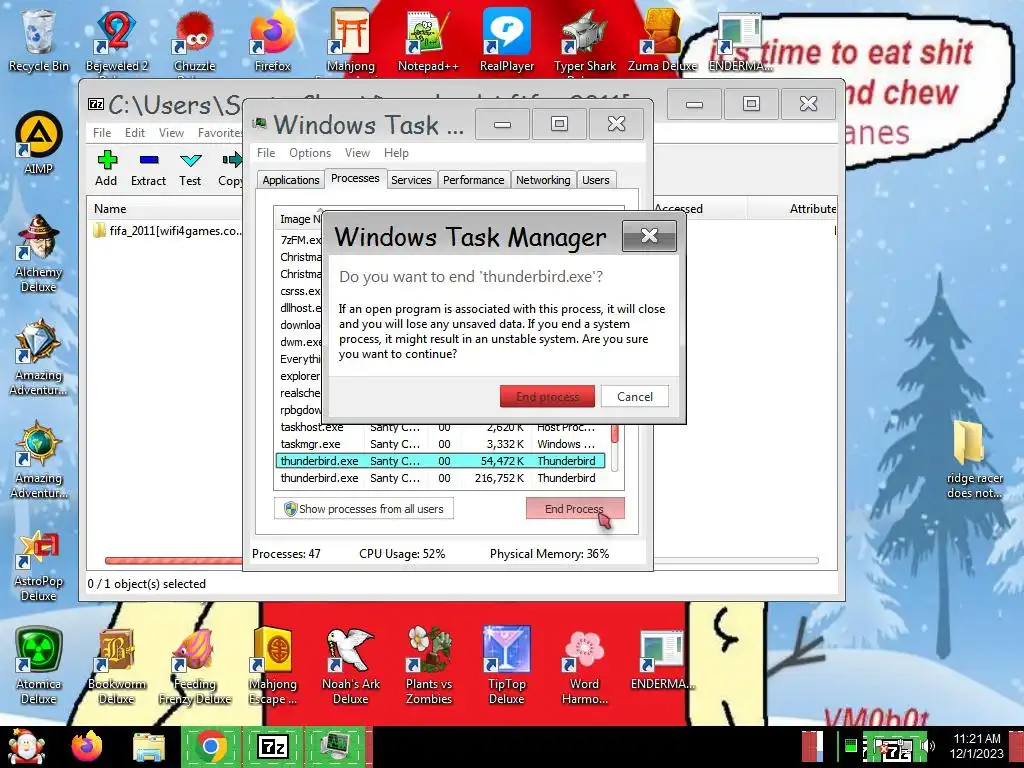Open Task Manager Options menu

coord(310,153)
